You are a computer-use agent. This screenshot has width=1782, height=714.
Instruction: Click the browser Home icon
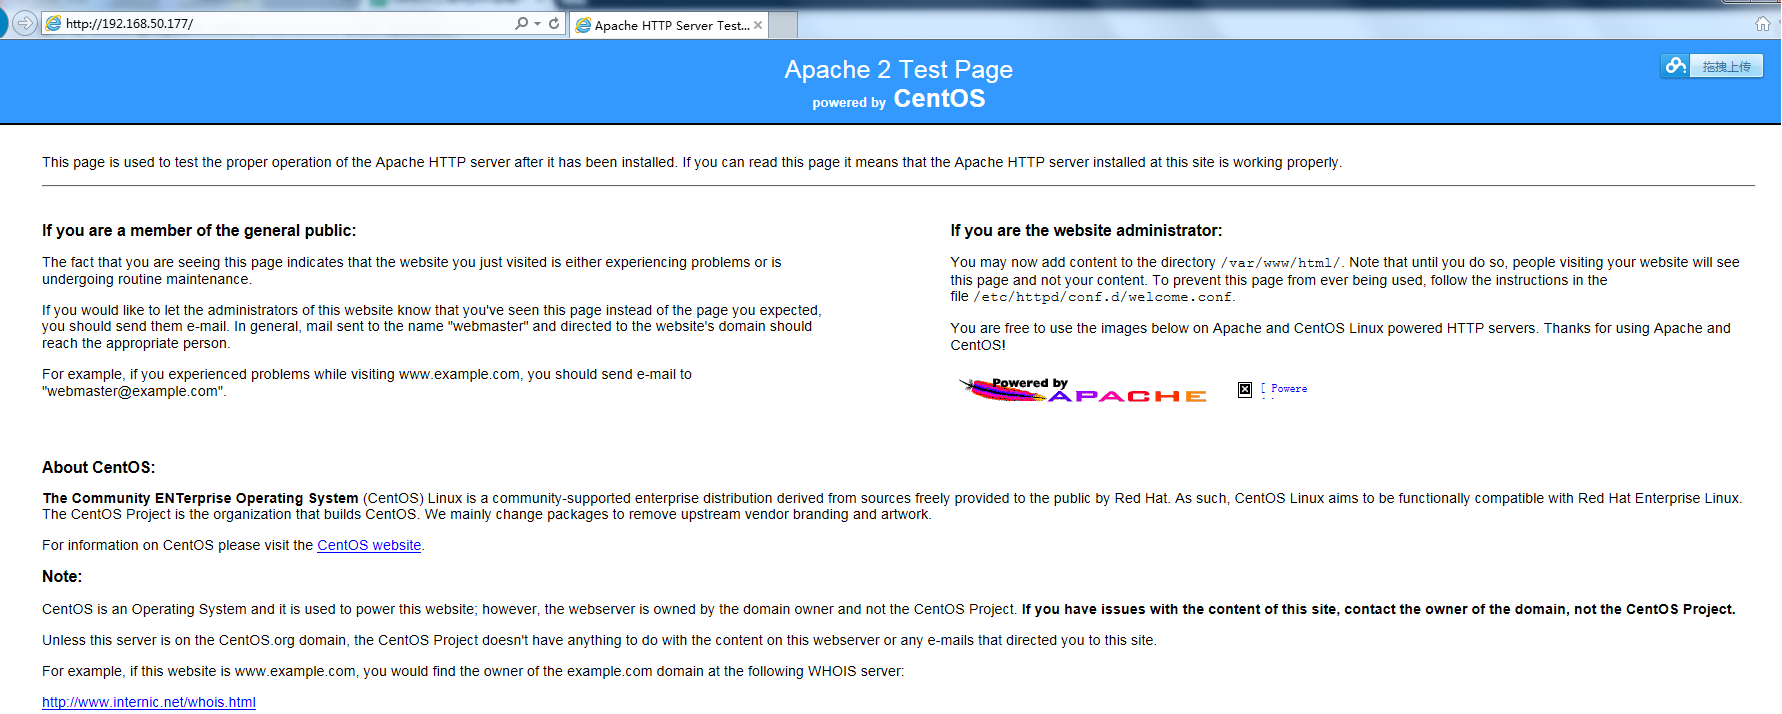pyautogui.click(x=1762, y=23)
